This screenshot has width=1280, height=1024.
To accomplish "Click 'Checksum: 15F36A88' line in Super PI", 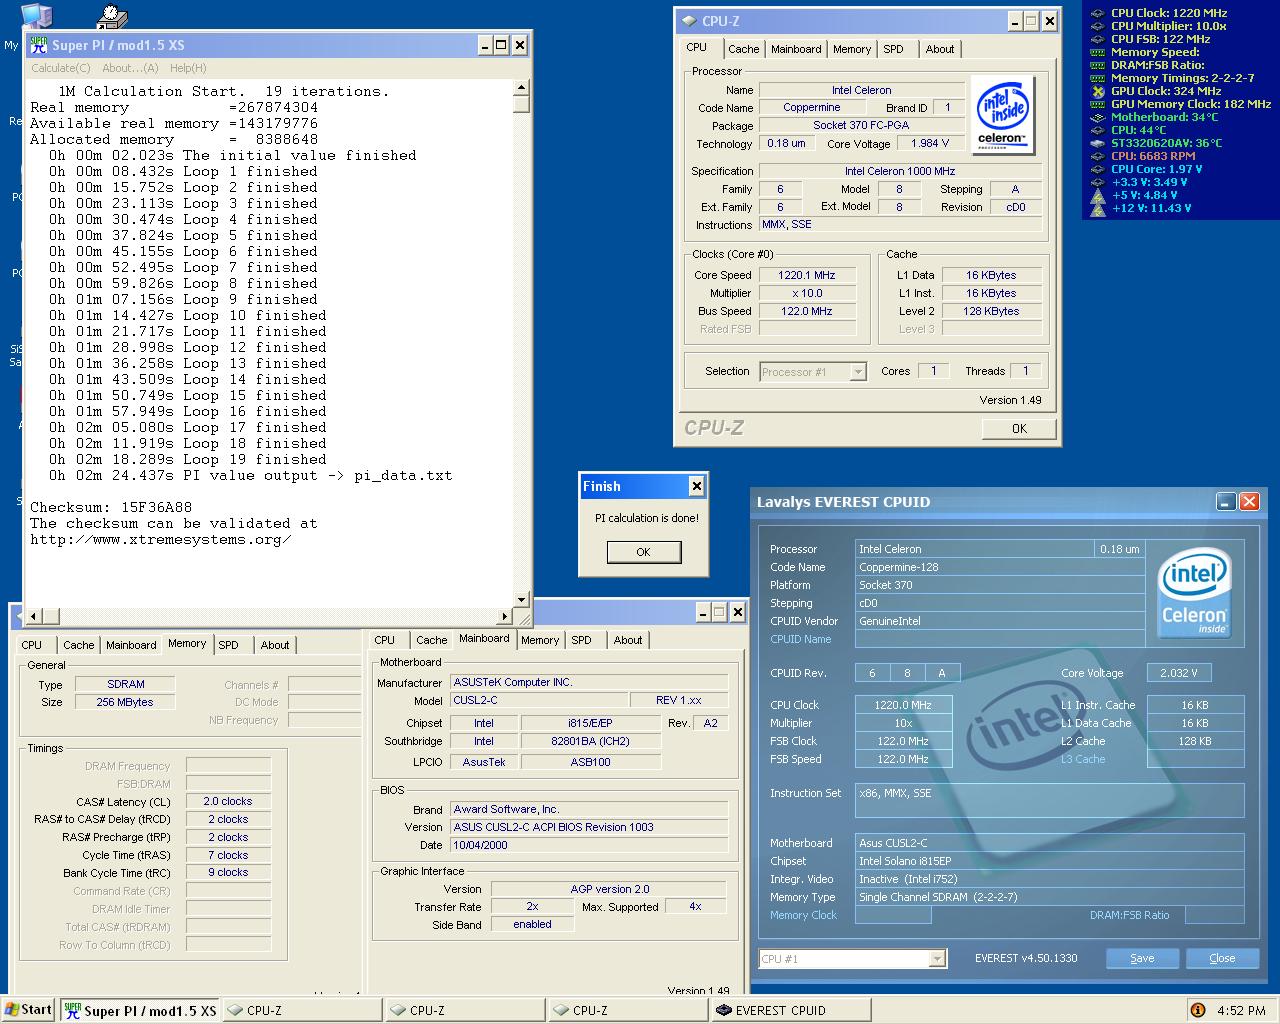I will click(112, 507).
